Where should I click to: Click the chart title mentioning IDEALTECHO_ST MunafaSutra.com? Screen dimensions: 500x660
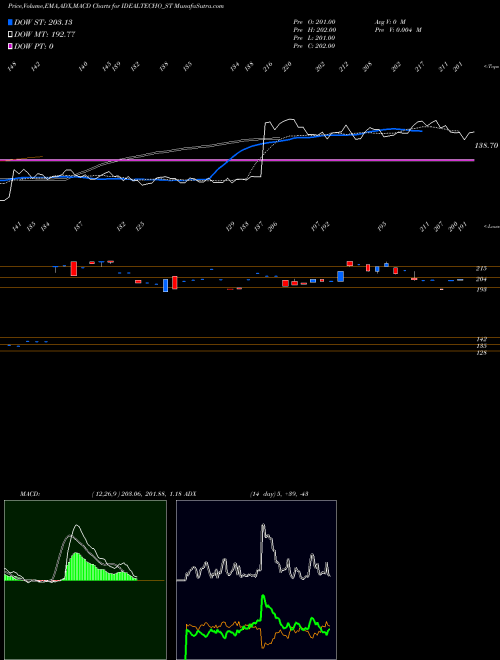(116, 6)
